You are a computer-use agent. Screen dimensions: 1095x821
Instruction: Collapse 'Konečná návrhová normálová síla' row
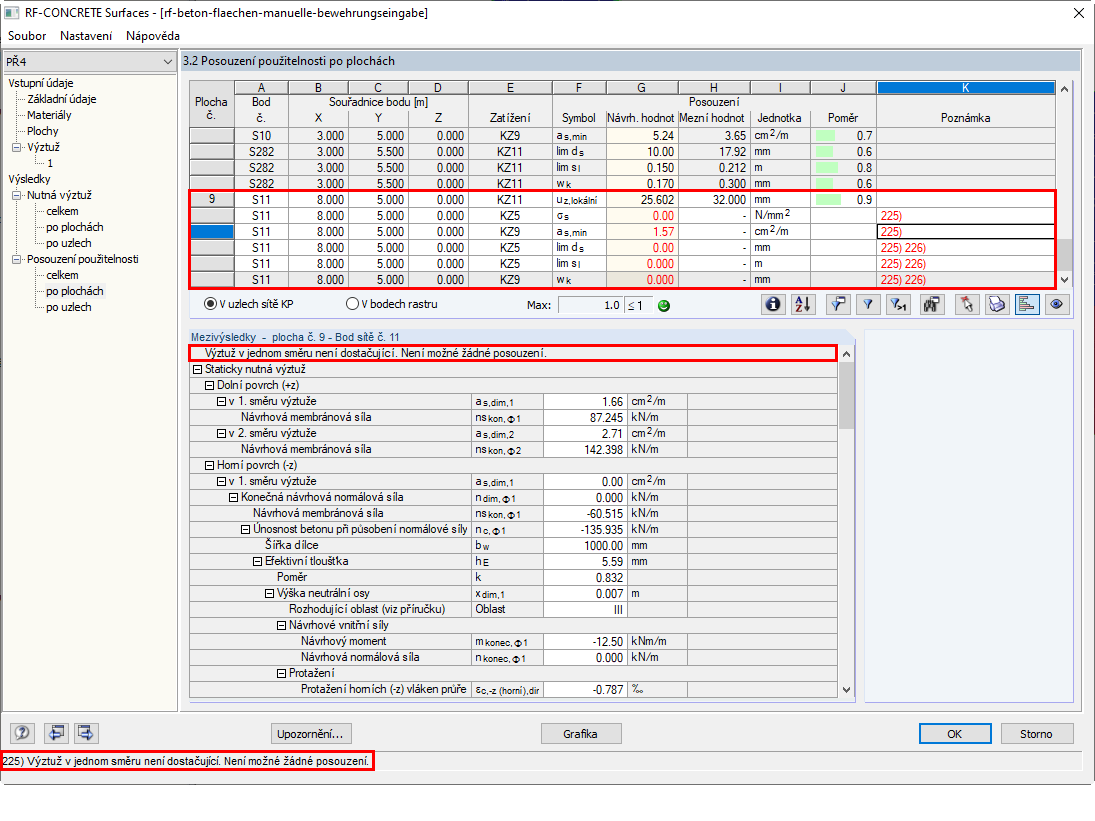click(x=234, y=498)
